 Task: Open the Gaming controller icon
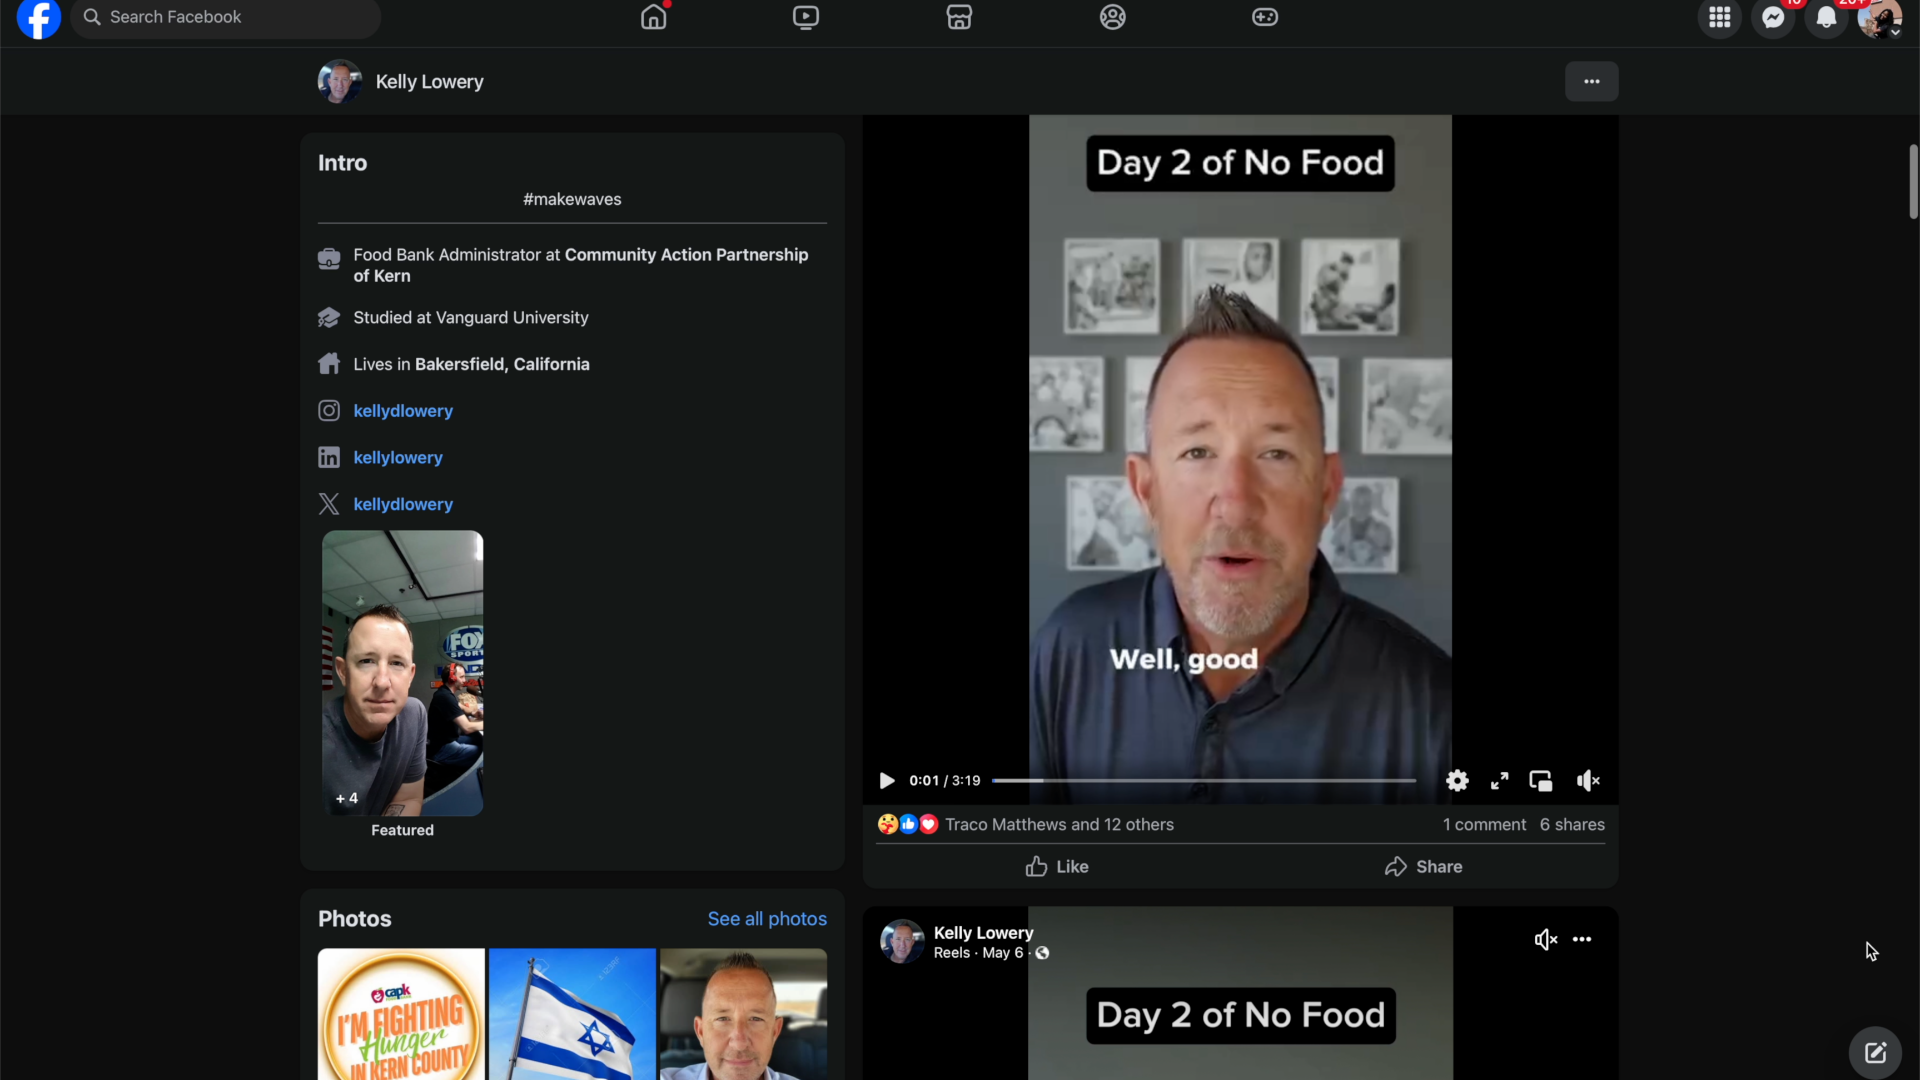coord(1265,17)
